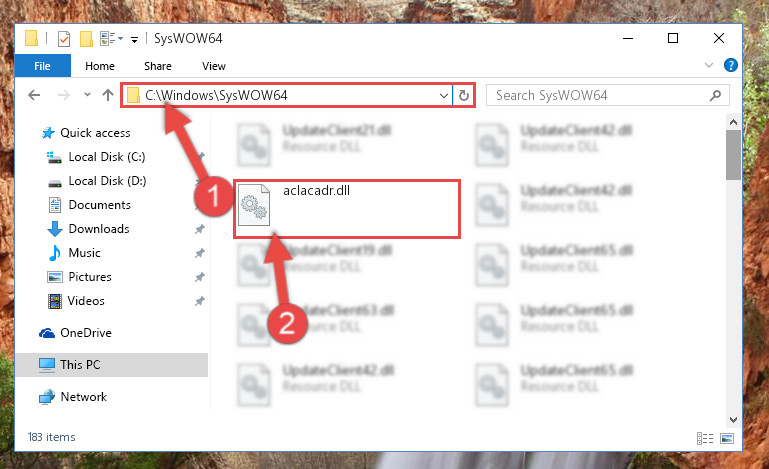
Task: Open the File menu
Action: click(x=43, y=66)
